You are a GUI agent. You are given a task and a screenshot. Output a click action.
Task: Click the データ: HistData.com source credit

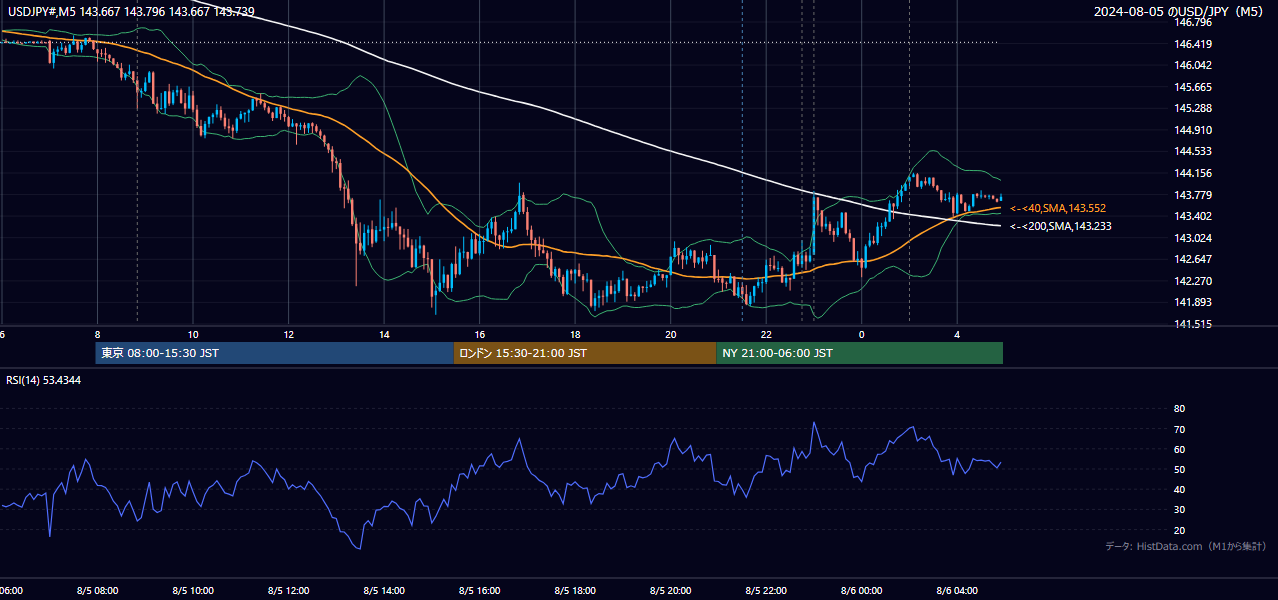1186,546
